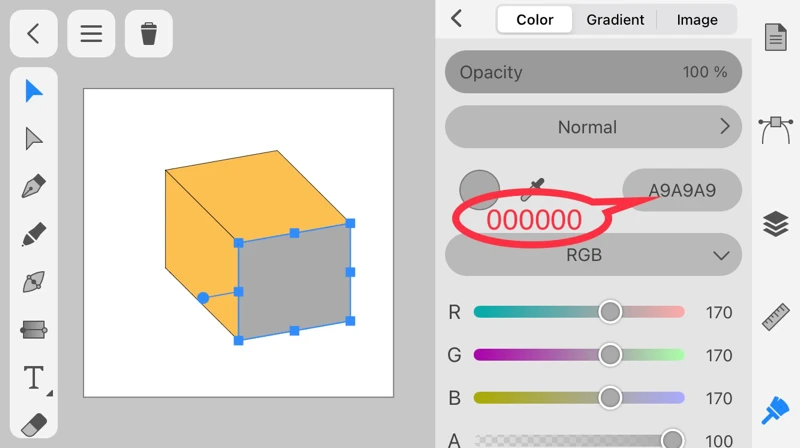Go back using the top-left arrow
The image size is (800, 448).
[33, 34]
